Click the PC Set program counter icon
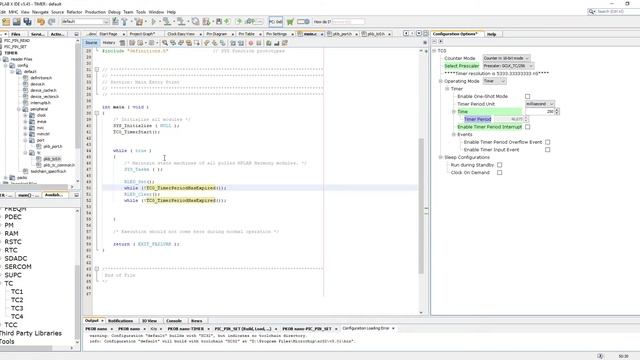 point(276,22)
